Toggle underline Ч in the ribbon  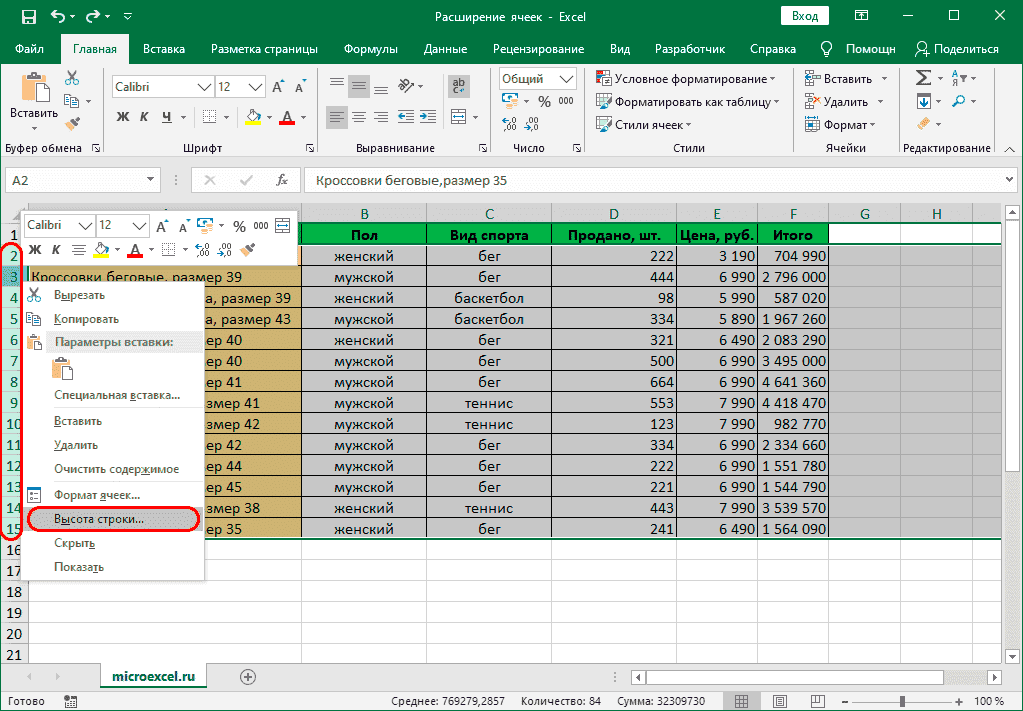point(168,117)
